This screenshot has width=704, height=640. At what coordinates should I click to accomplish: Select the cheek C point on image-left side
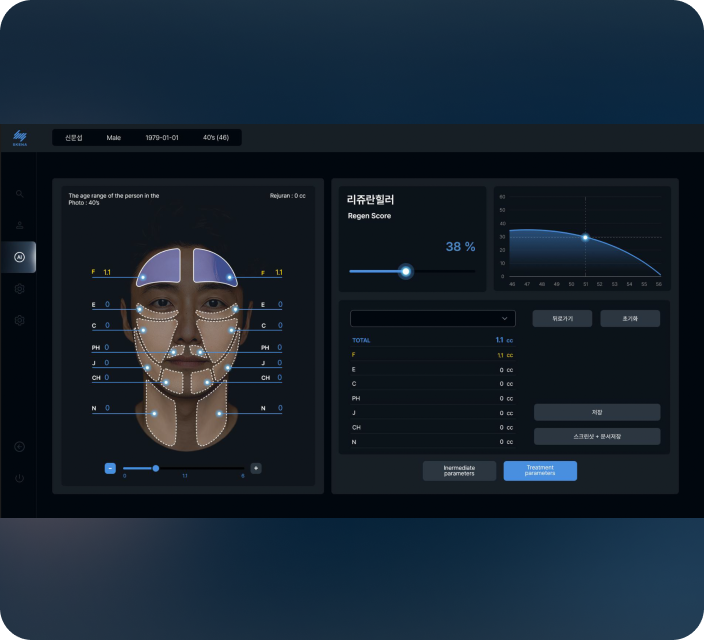143,330
